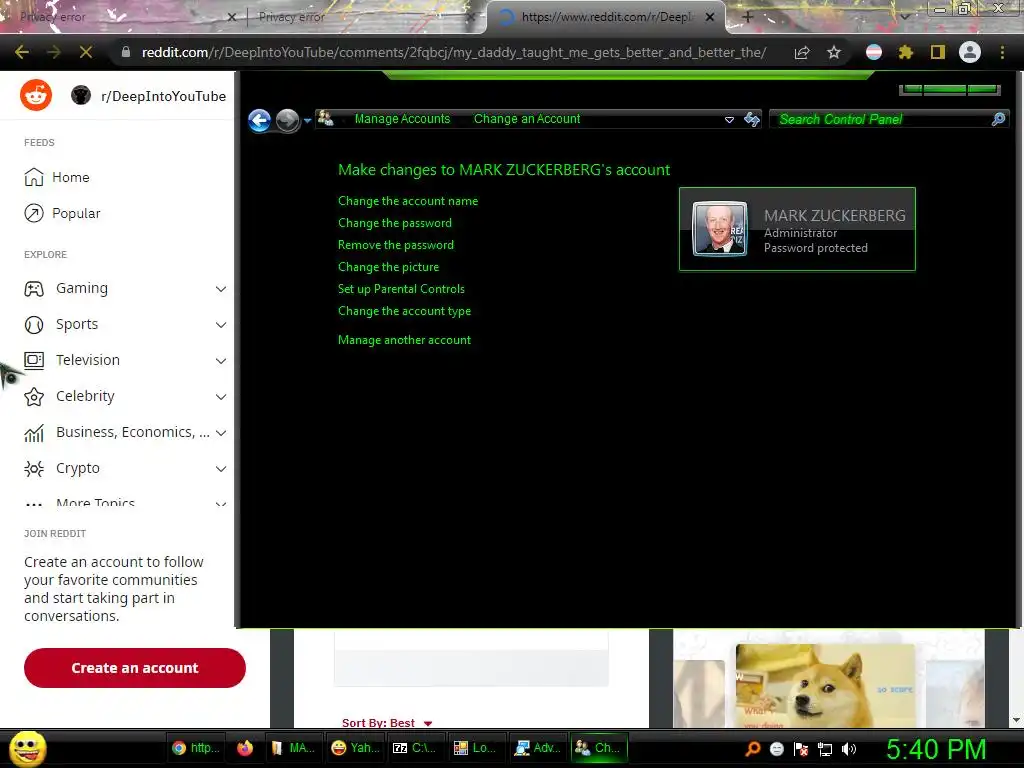Click the Sports ball icon
This screenshot has width=1024, height=768.
34,325
